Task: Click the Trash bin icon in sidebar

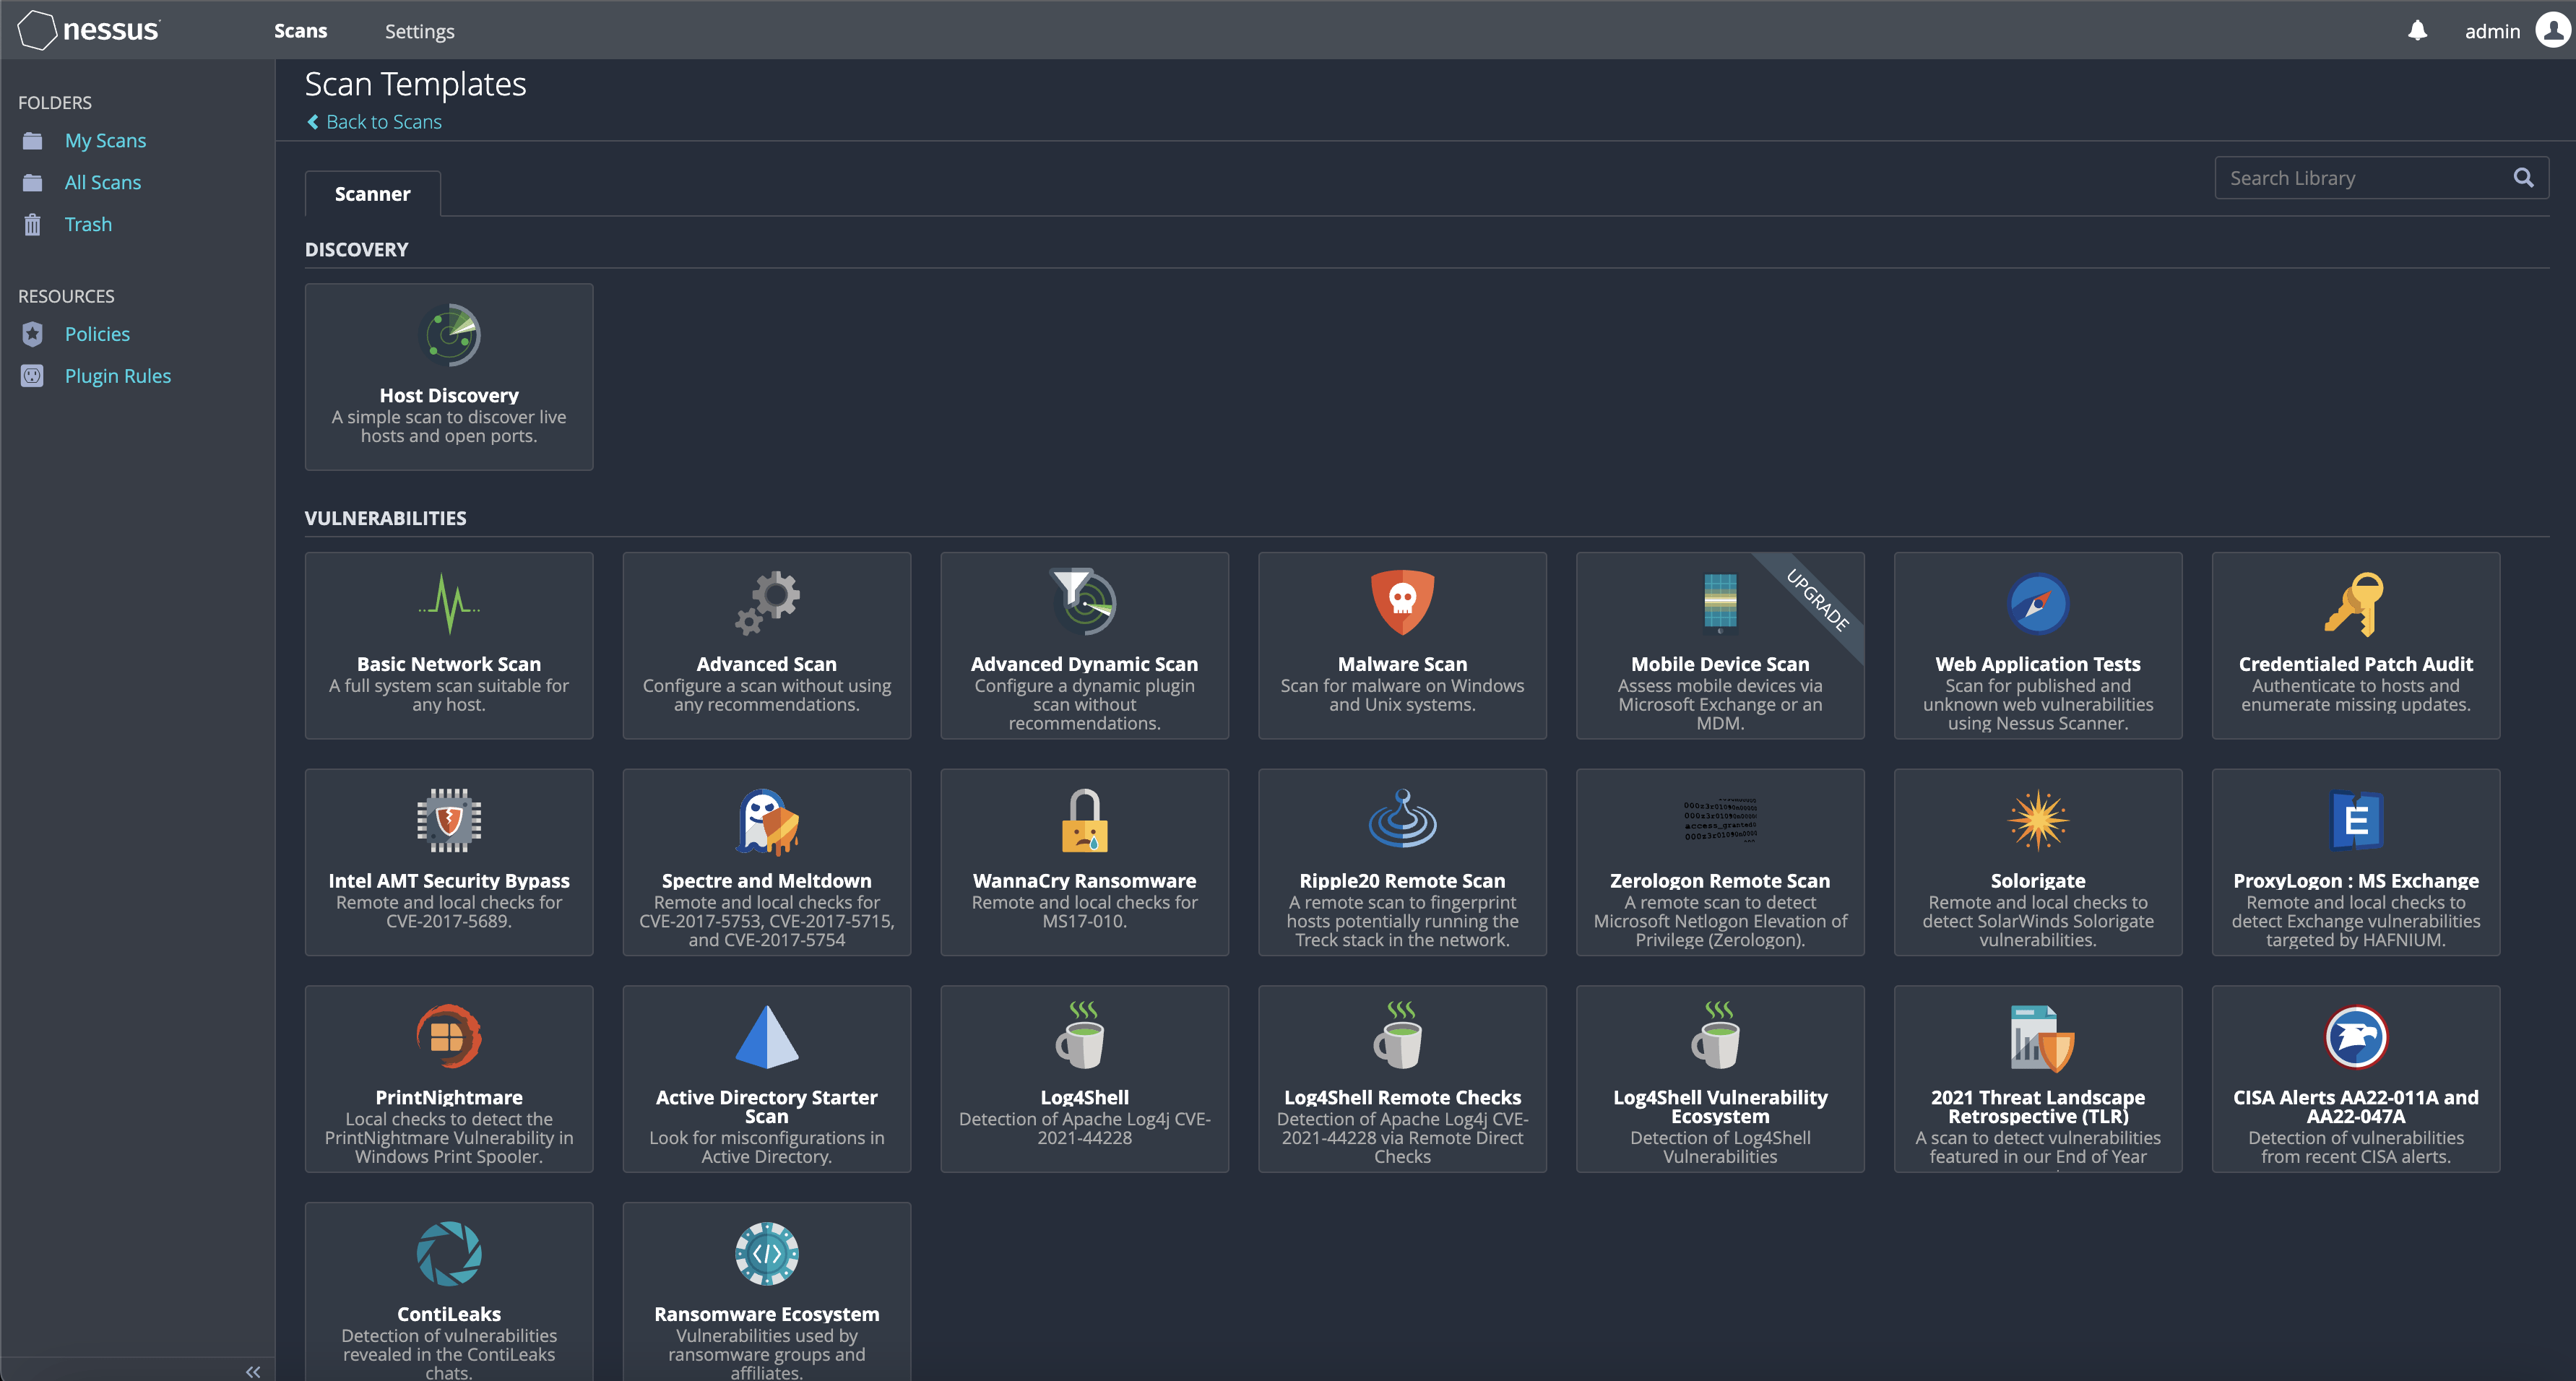Action: click(x=32, y=224)
